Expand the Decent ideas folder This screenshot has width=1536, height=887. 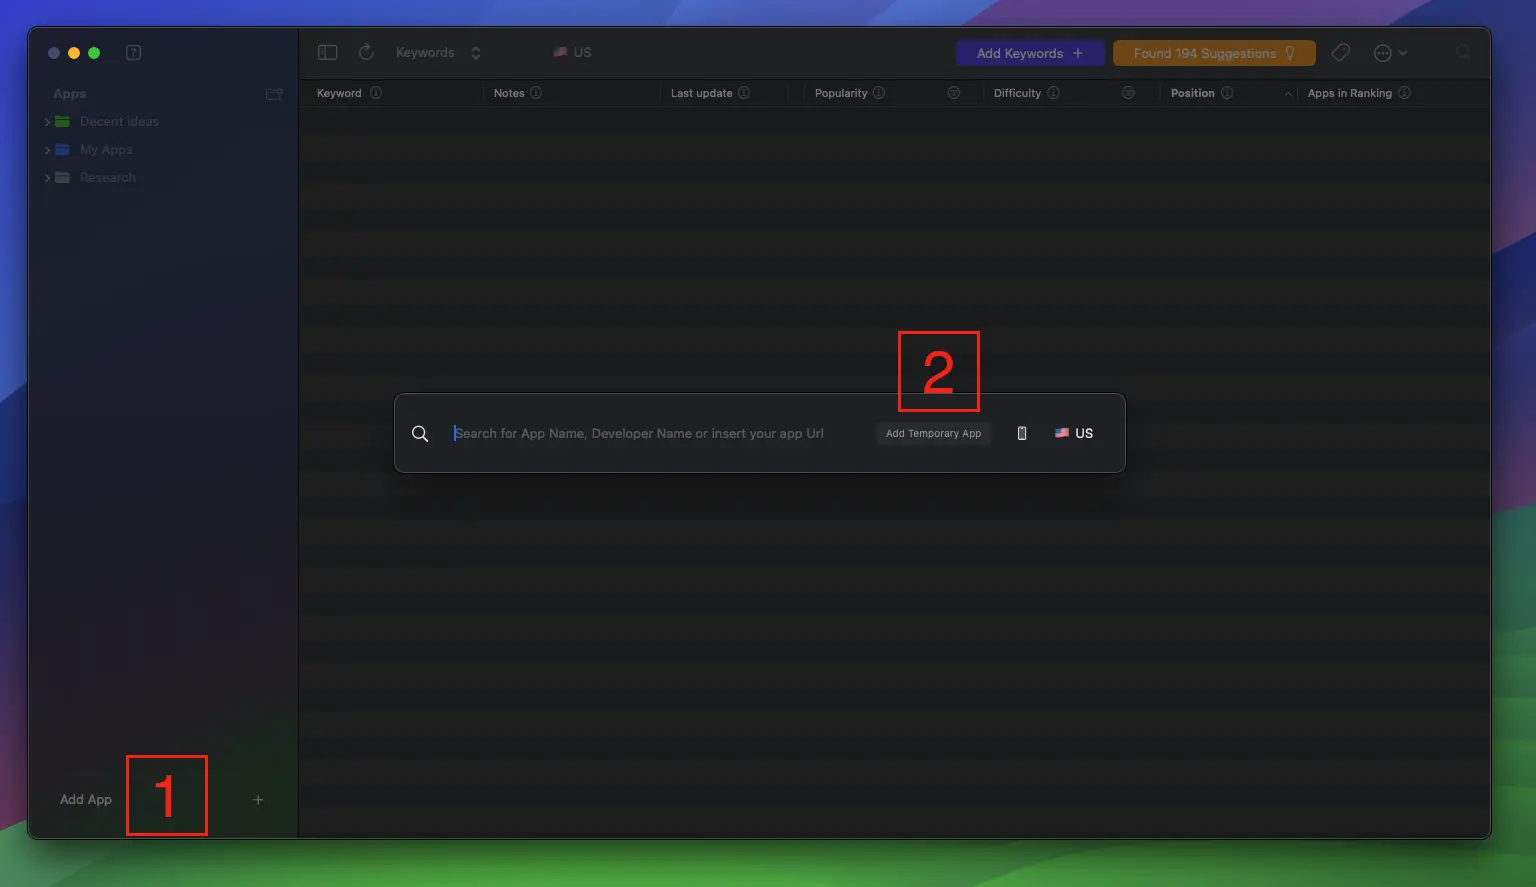(x=47, y=122)
